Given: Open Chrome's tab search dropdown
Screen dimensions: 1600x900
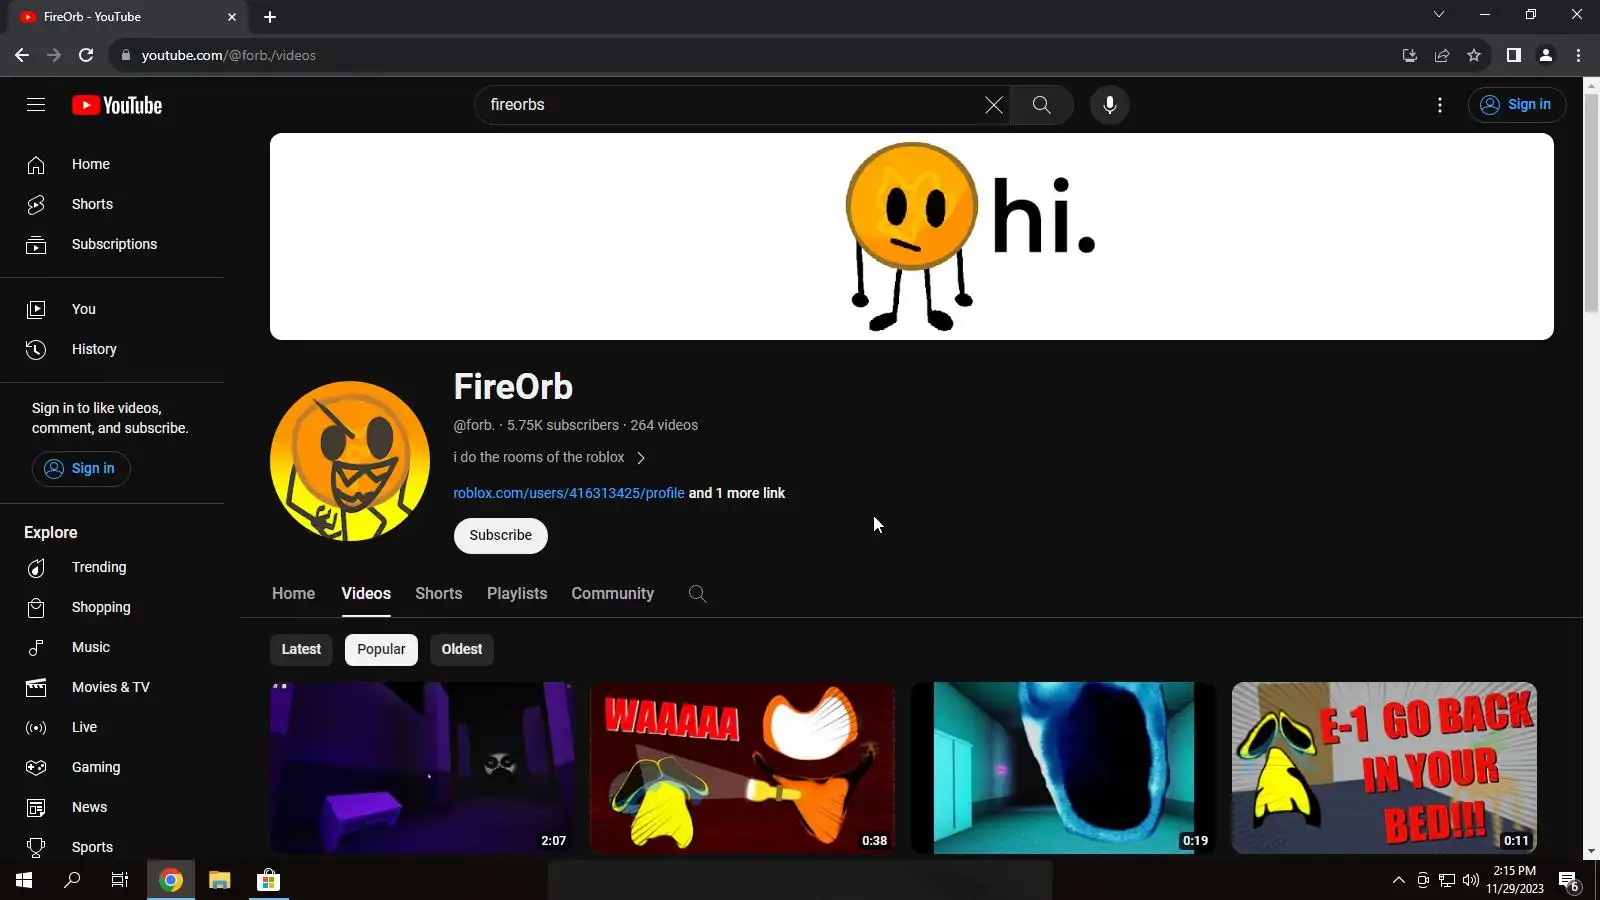Looking at the screenshot, I should coord(1439,15).
